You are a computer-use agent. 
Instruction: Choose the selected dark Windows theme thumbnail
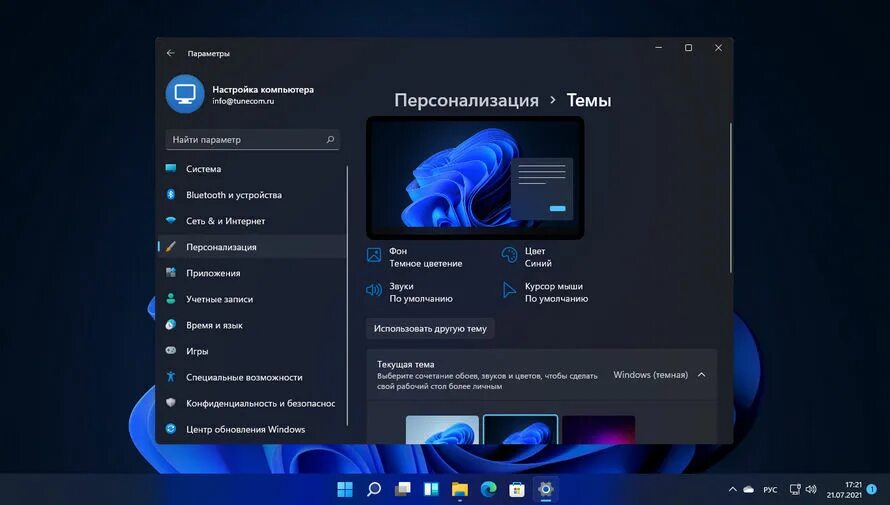click(520, 430)
